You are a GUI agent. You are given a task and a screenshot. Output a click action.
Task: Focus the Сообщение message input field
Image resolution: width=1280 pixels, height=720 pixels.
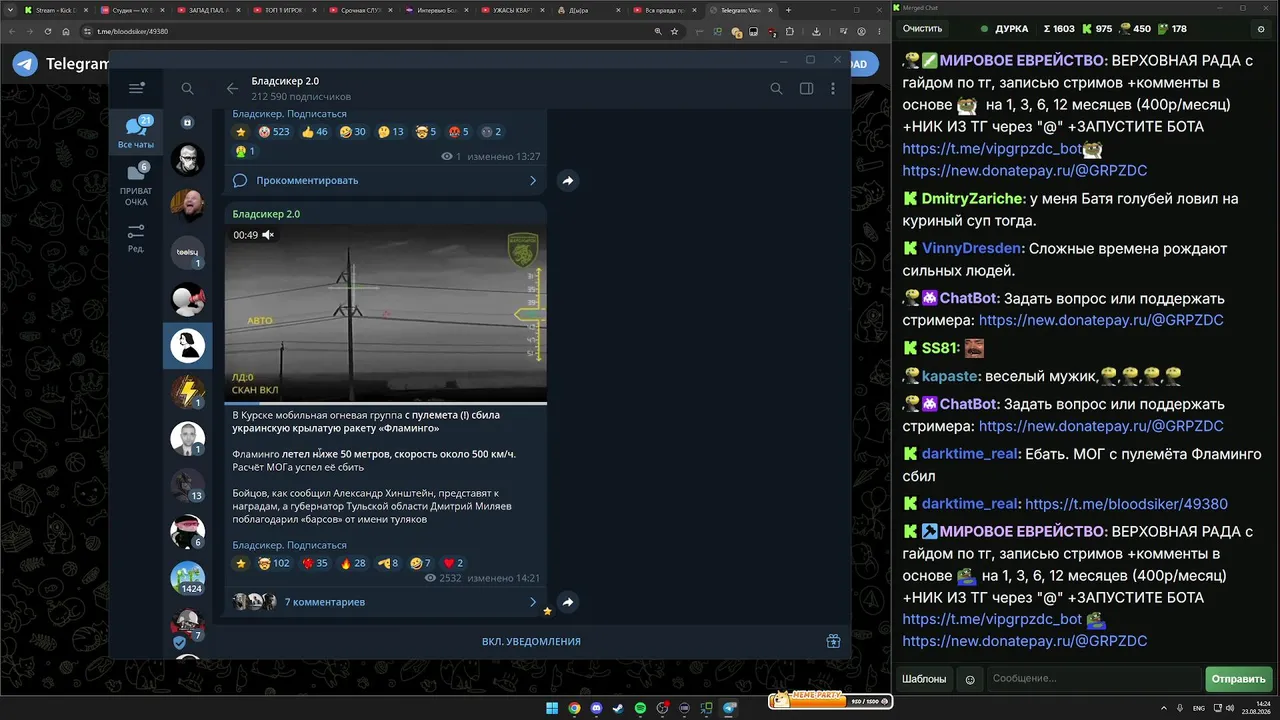[x=1093, y=679]
